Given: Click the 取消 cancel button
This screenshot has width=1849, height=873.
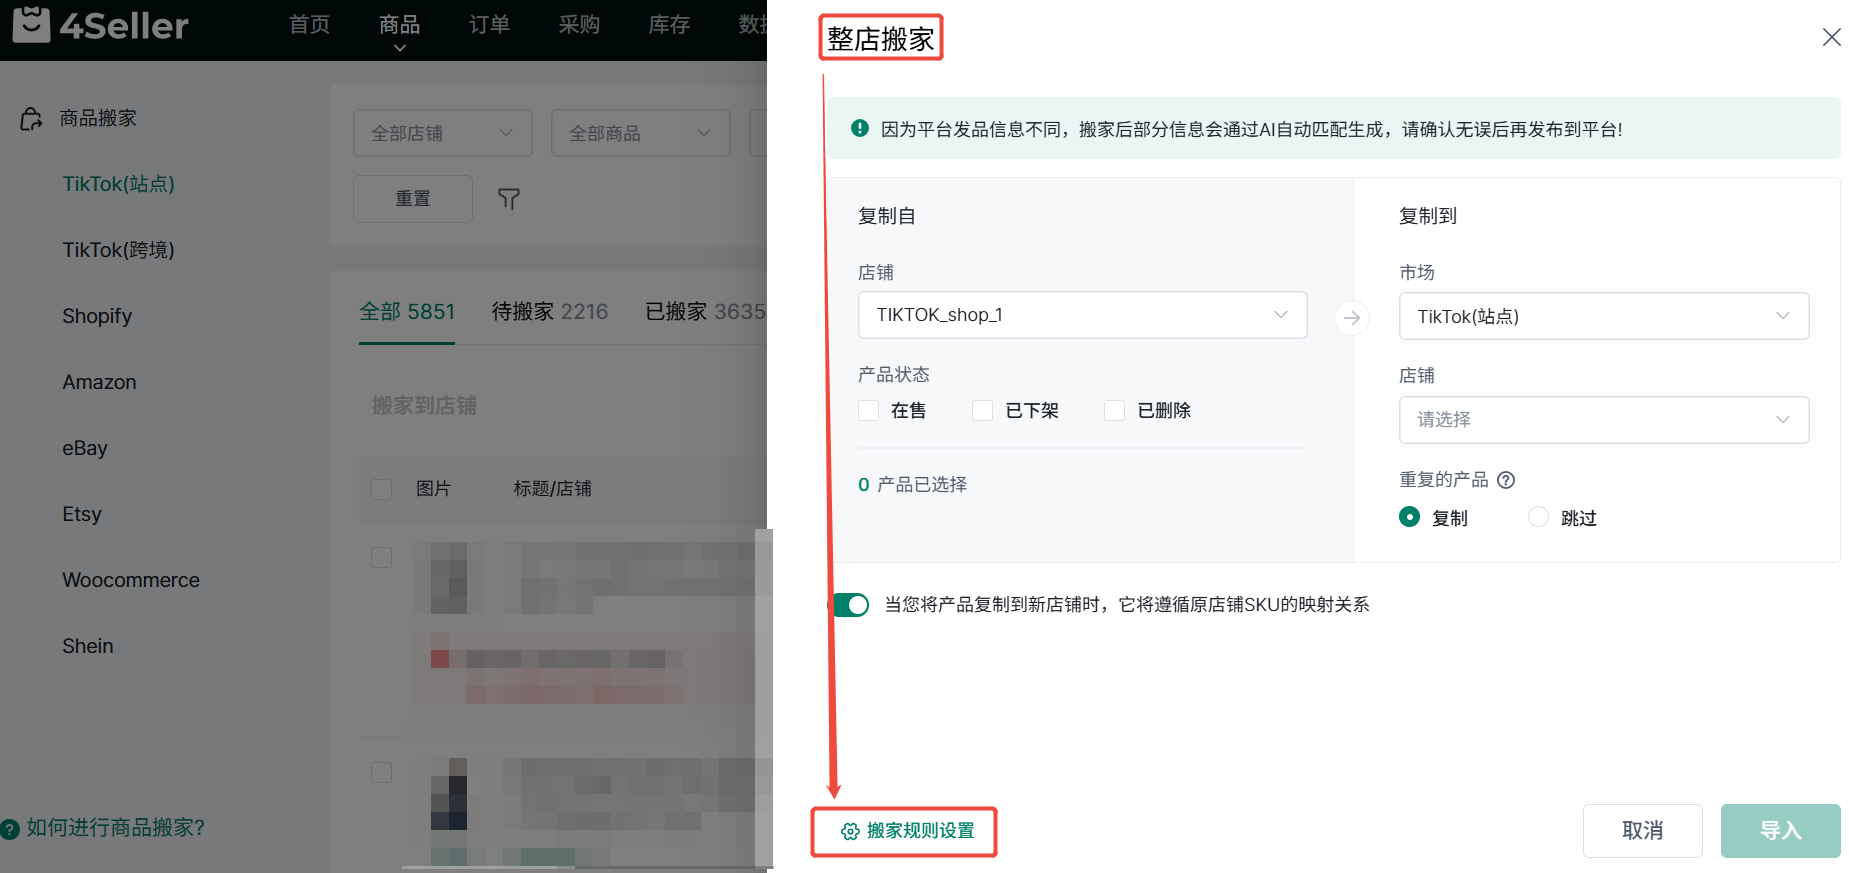Looking at the screenshot, I should point(1642,831).
